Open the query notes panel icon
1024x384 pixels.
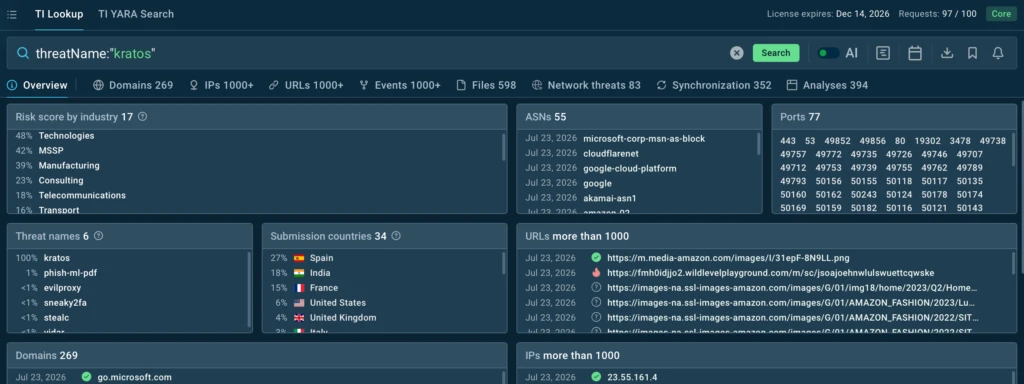883,54
